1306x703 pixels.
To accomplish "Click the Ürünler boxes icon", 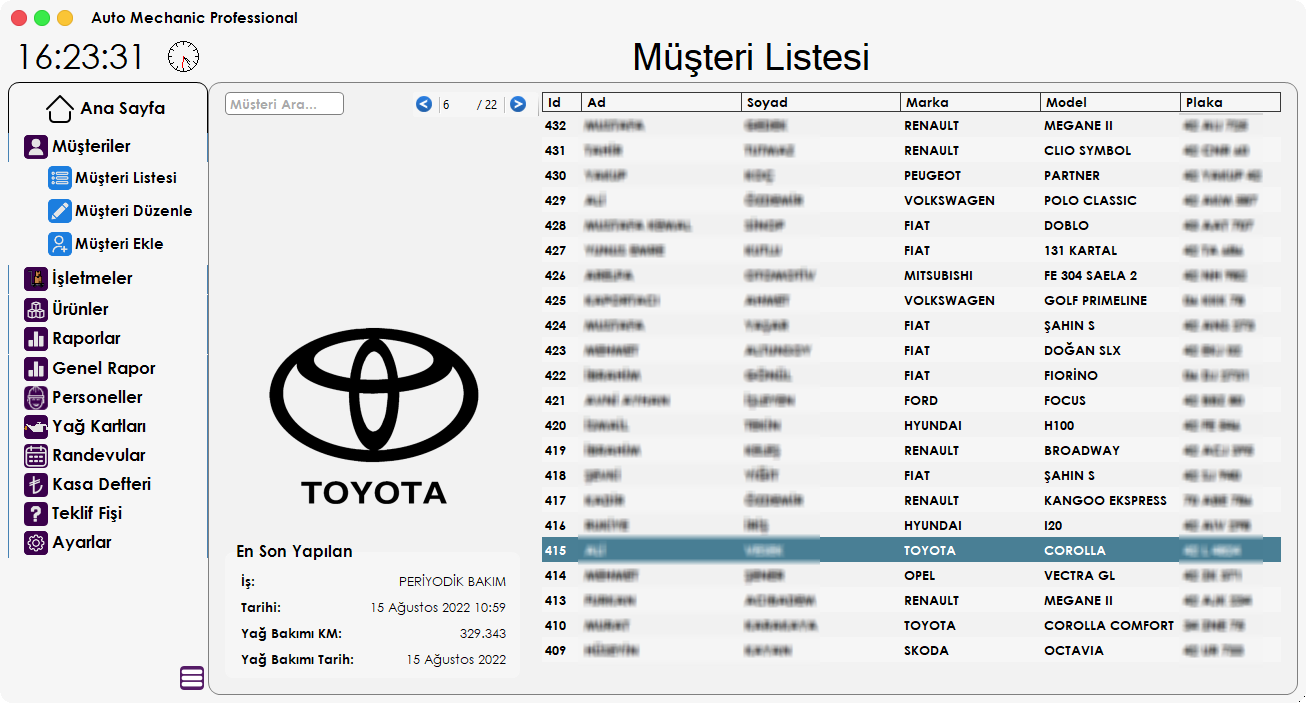I will pos(36,309).
